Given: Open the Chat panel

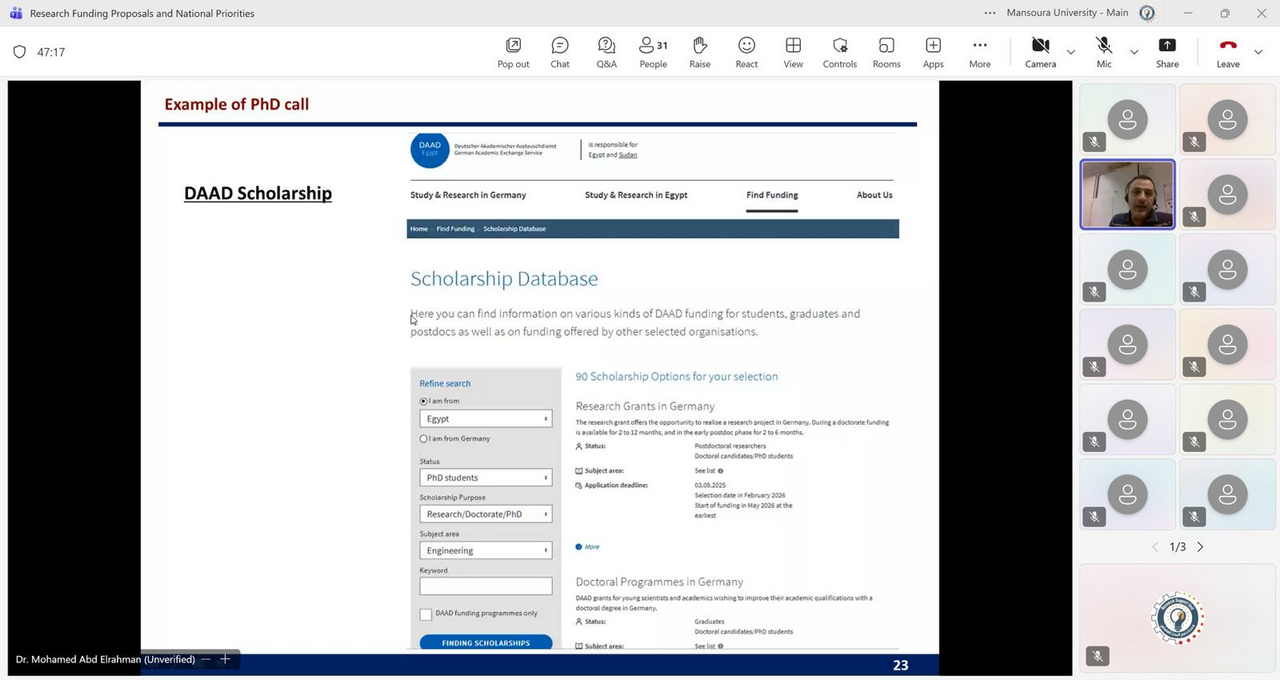Looking at the screenshot, I should 560,52.
